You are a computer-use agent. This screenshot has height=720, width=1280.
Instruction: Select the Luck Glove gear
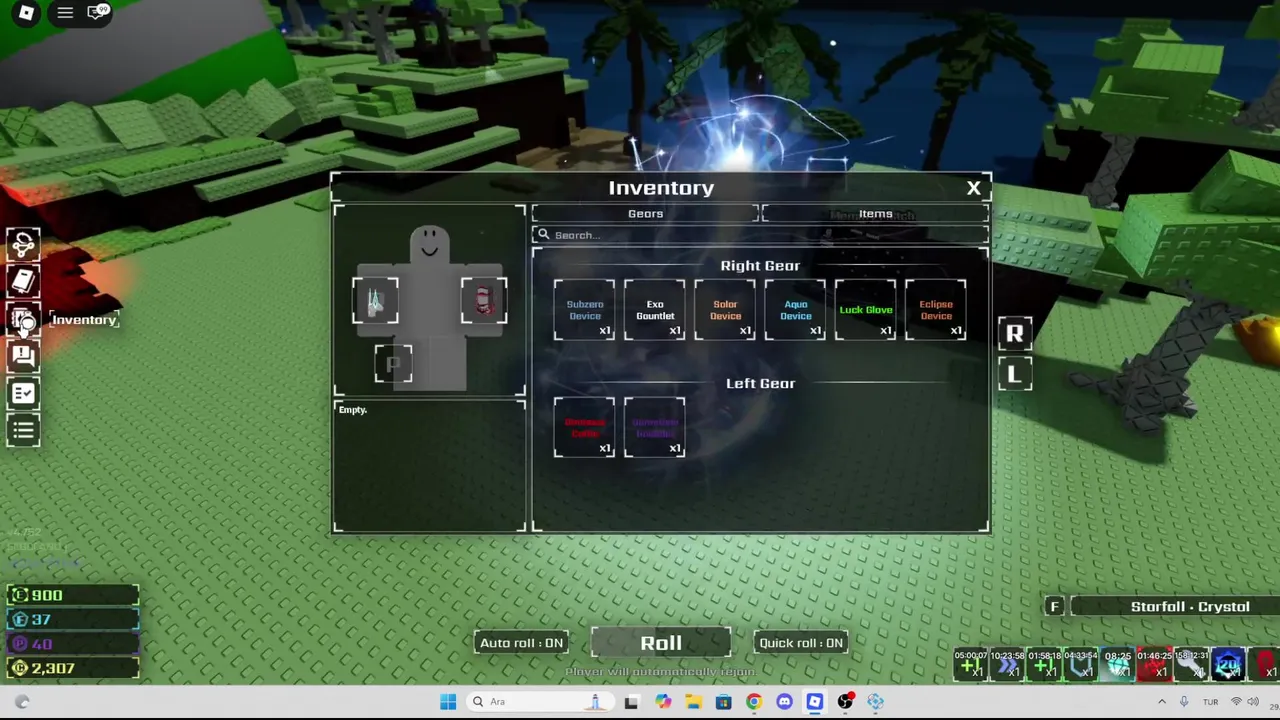(866, 310)
